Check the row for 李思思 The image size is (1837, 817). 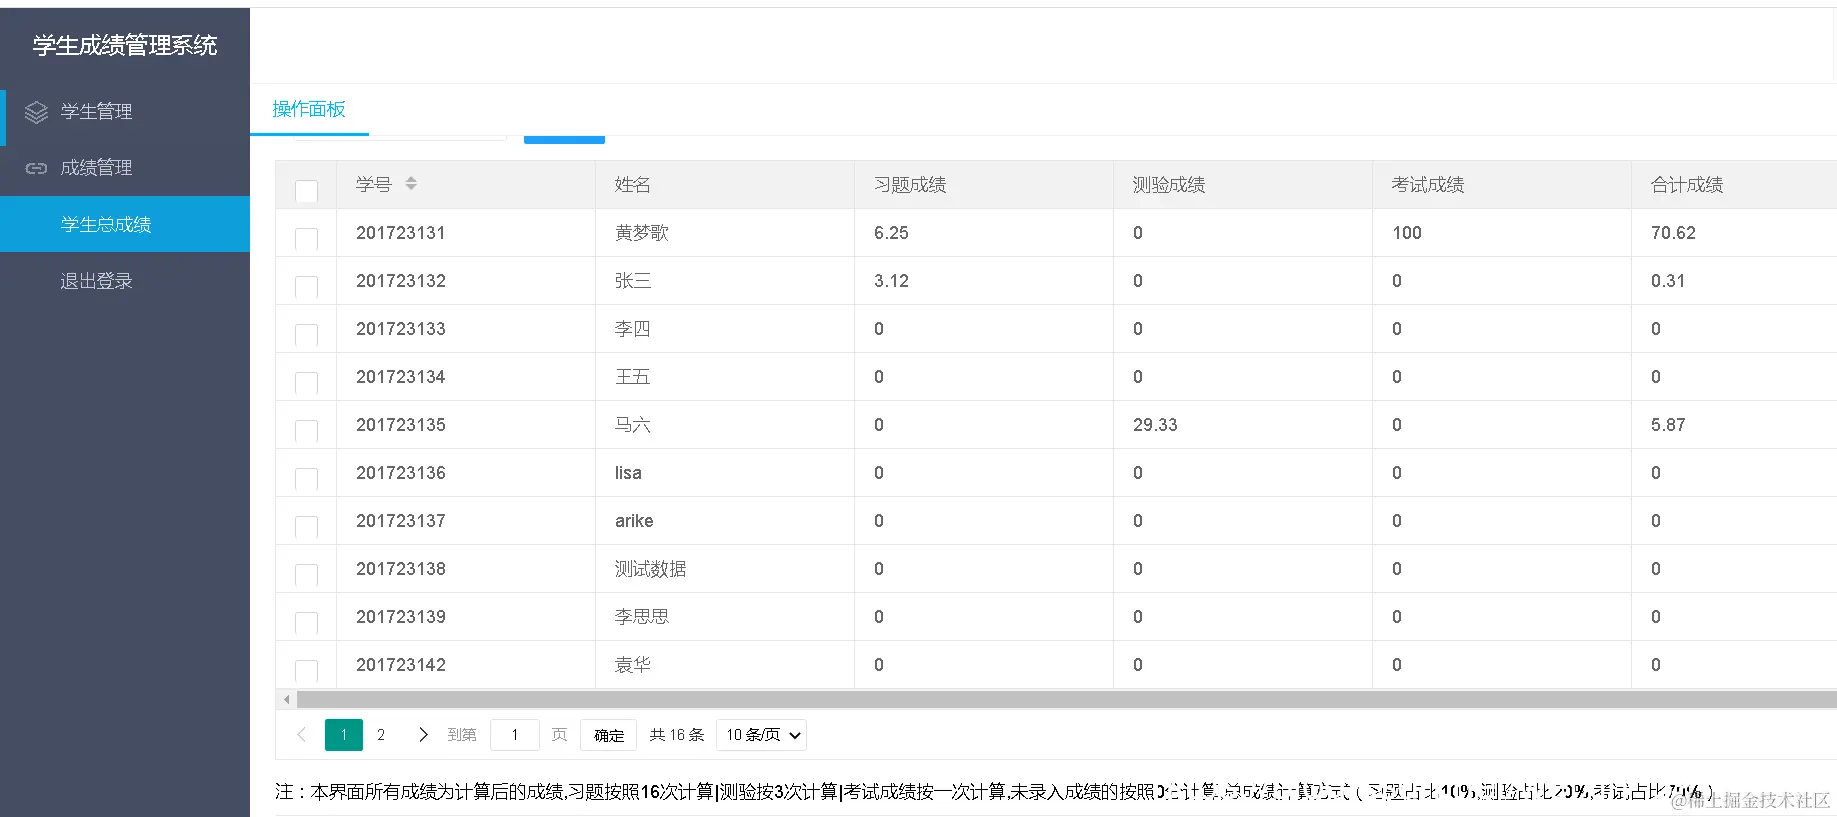pyautogui.click(x=307, y=622)
